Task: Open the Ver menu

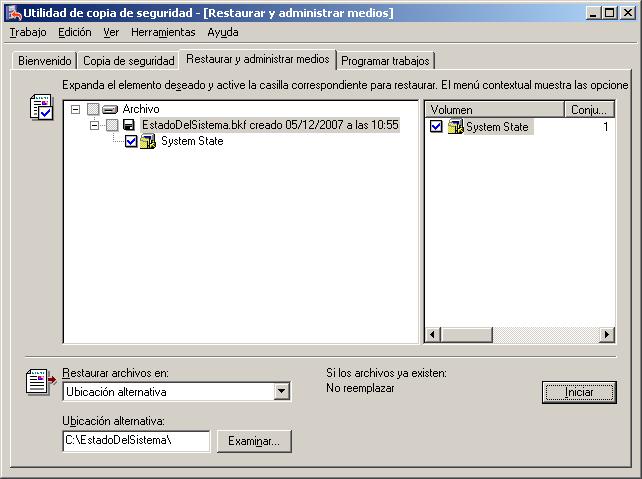Action: [111, 32]
